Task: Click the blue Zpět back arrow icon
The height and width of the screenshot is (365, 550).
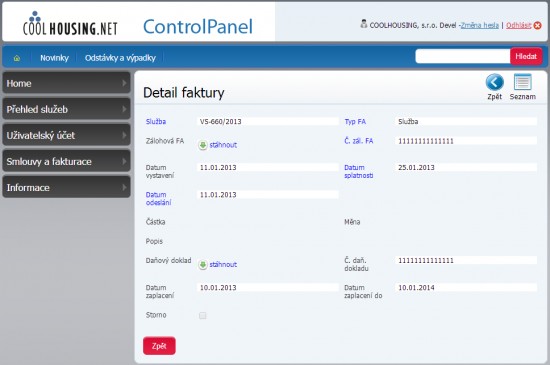Action: coord(495,82)
